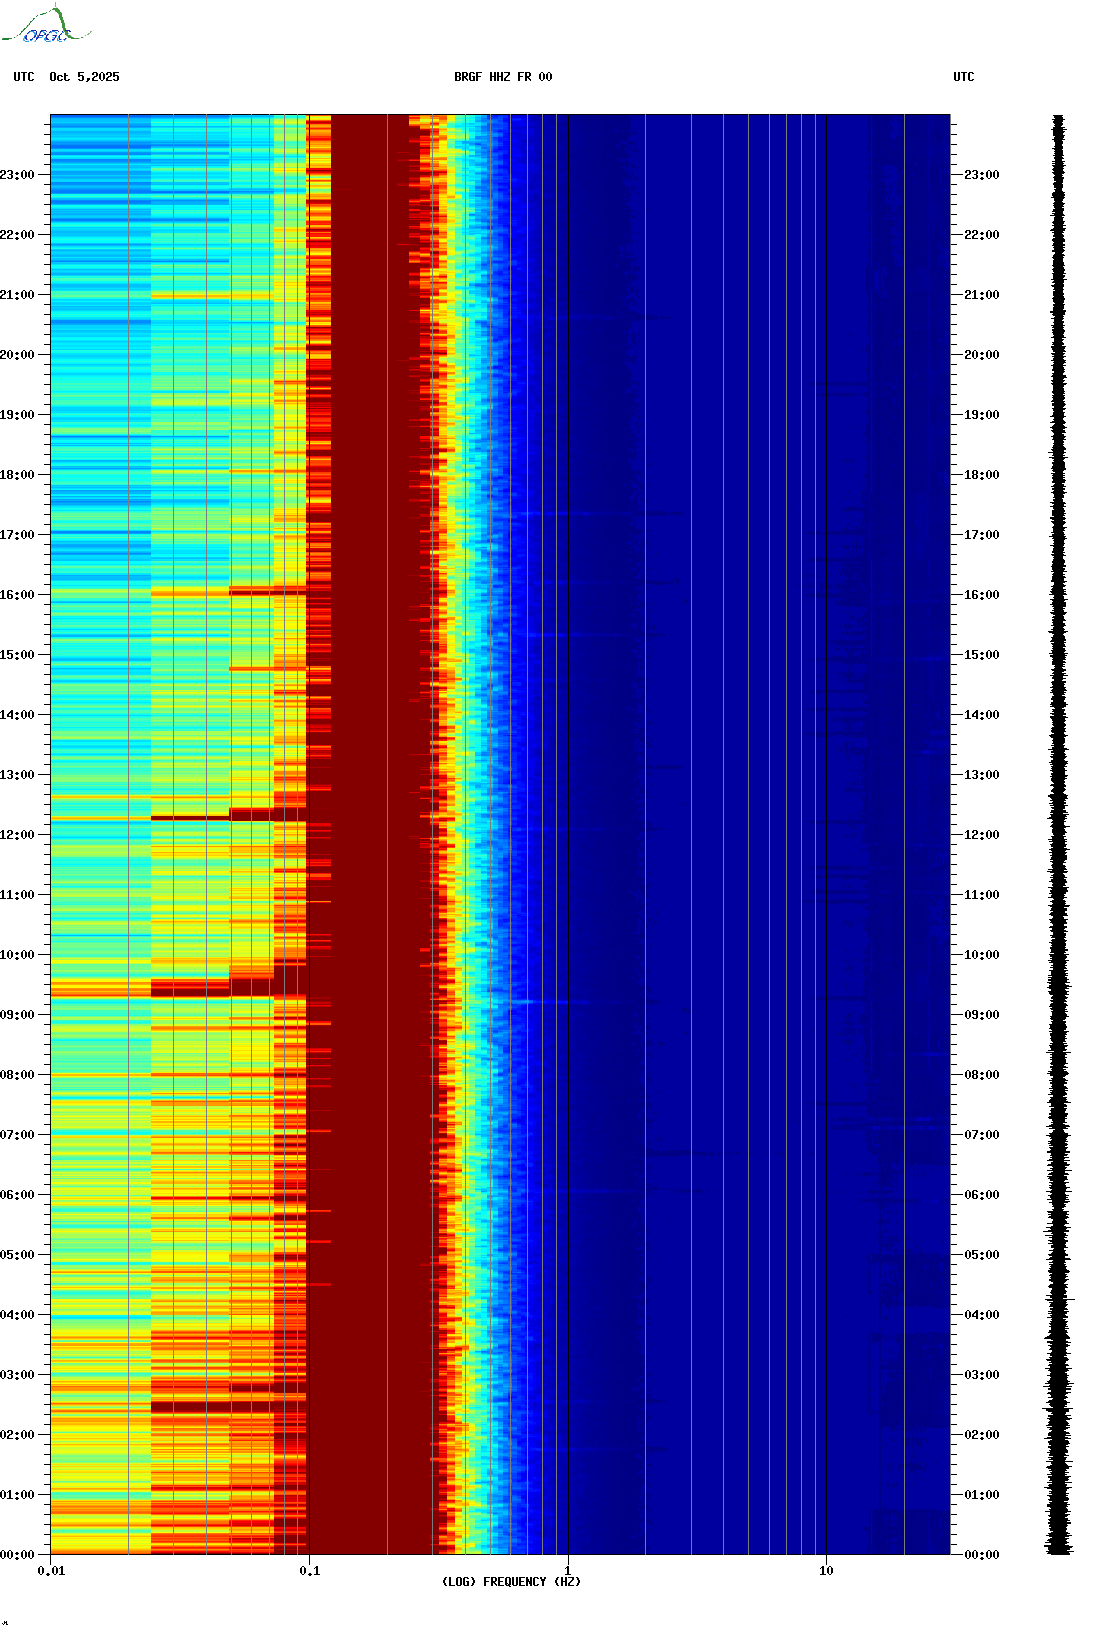Click the 0.01 frequency axis label
This screenshot has width=1102, height=1634.
coord(51,1571)
